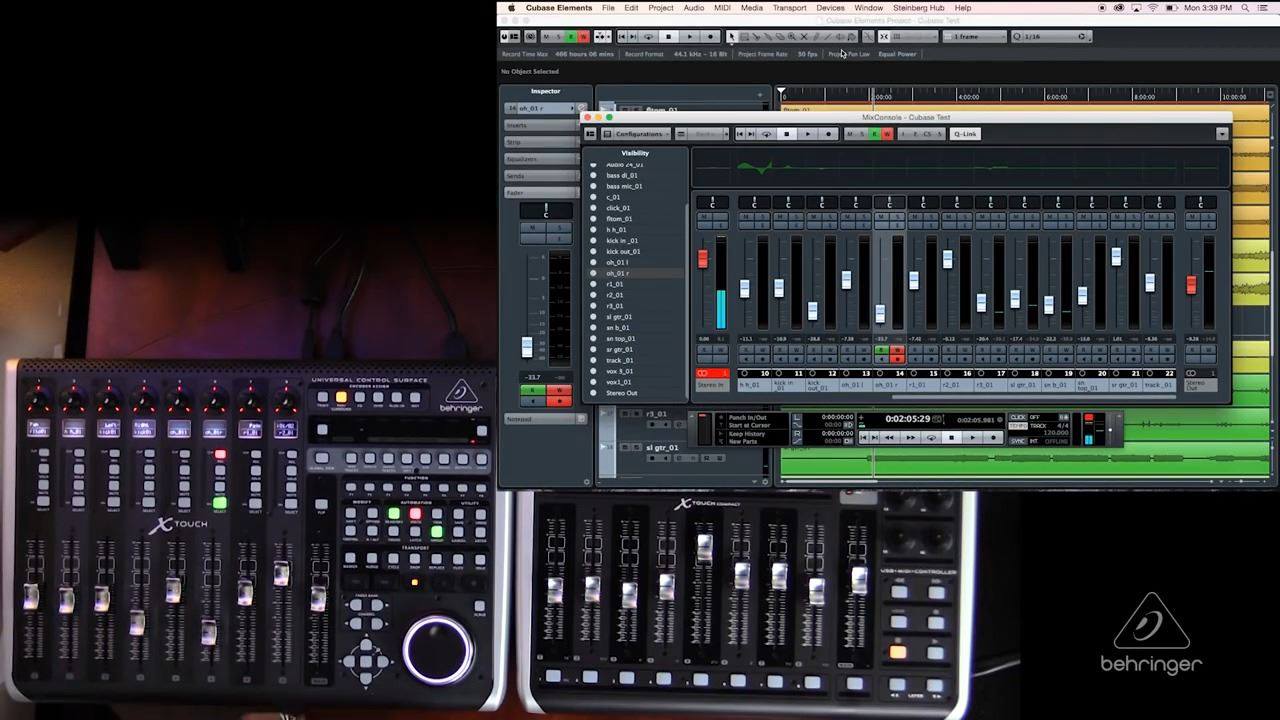
Task: Open the Project menu
Action: coord(661,8)
